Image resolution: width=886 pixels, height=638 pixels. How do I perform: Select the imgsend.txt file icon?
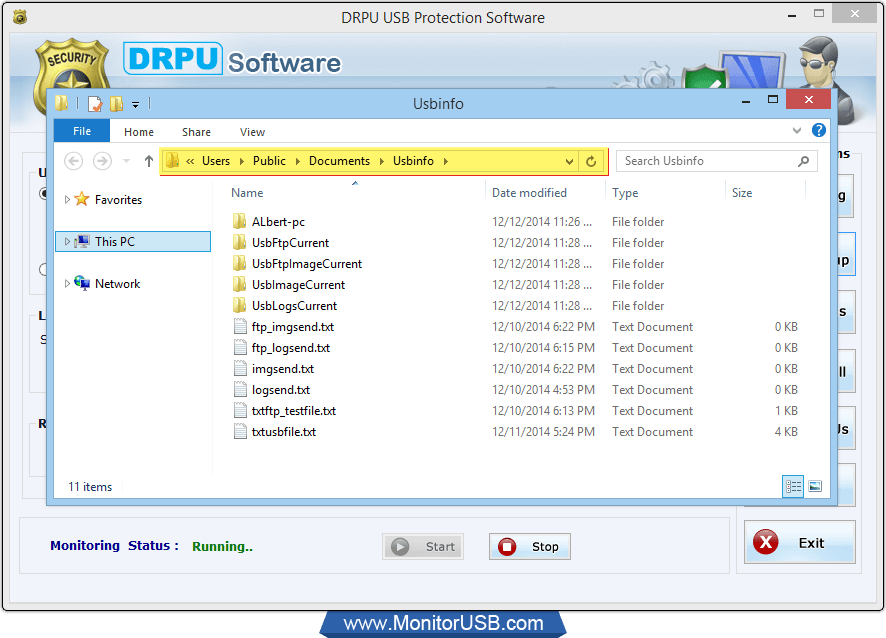[240, 368]
